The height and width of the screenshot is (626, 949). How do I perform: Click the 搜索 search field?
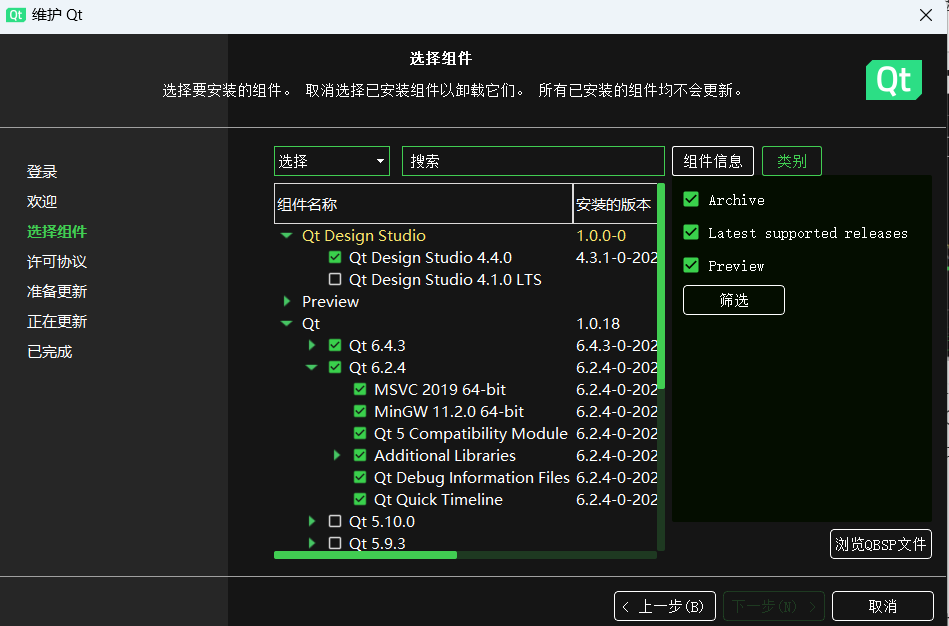(x=533, y=161)
